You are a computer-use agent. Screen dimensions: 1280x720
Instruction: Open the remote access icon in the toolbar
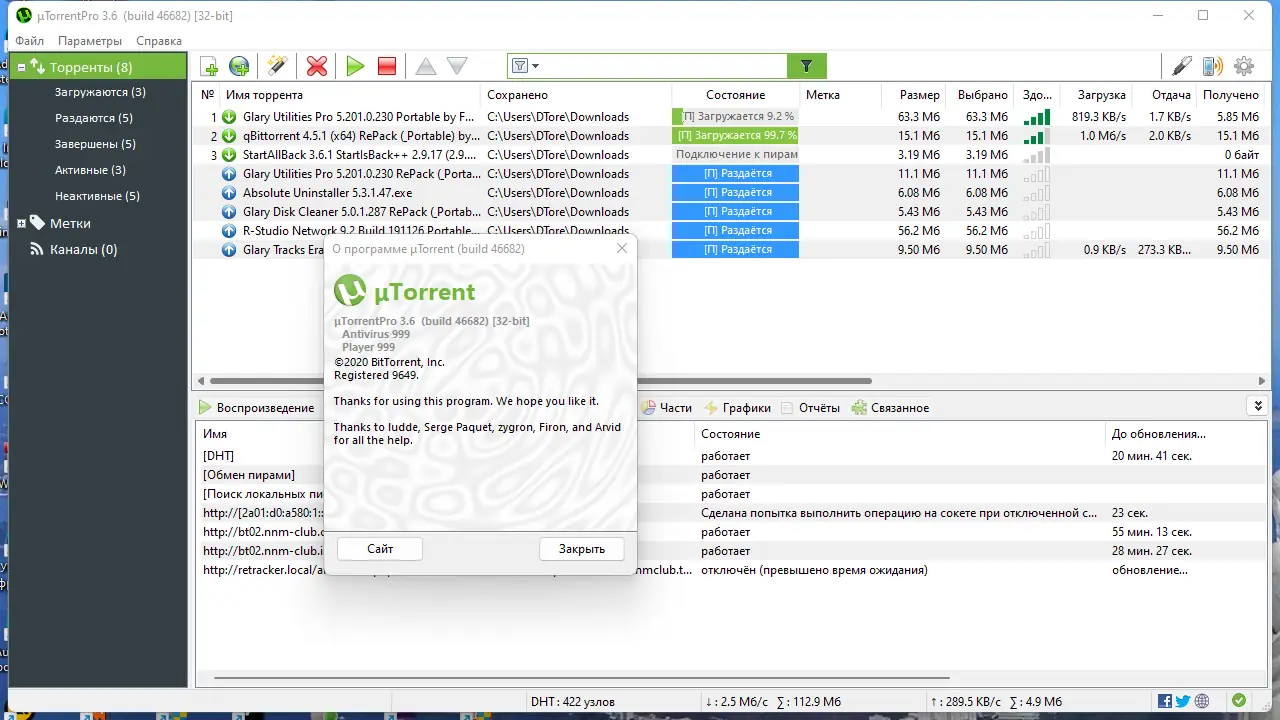pyautogui.click(x=1182, y=67)
